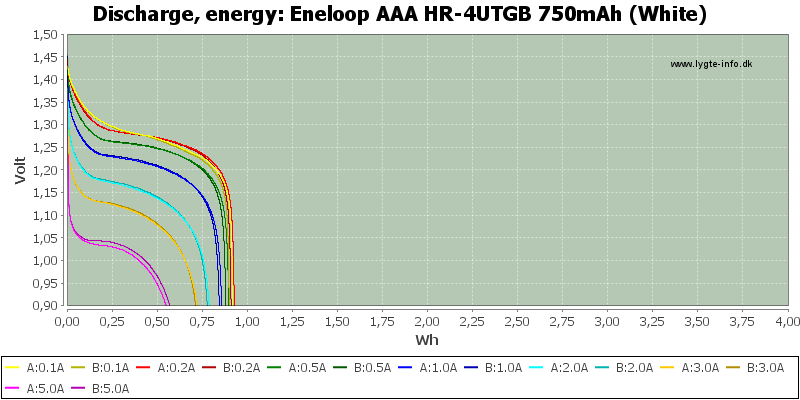Click the 2,75 tick on Wh axis
This screenshot has width=800, height=400.
click(562, 320)
